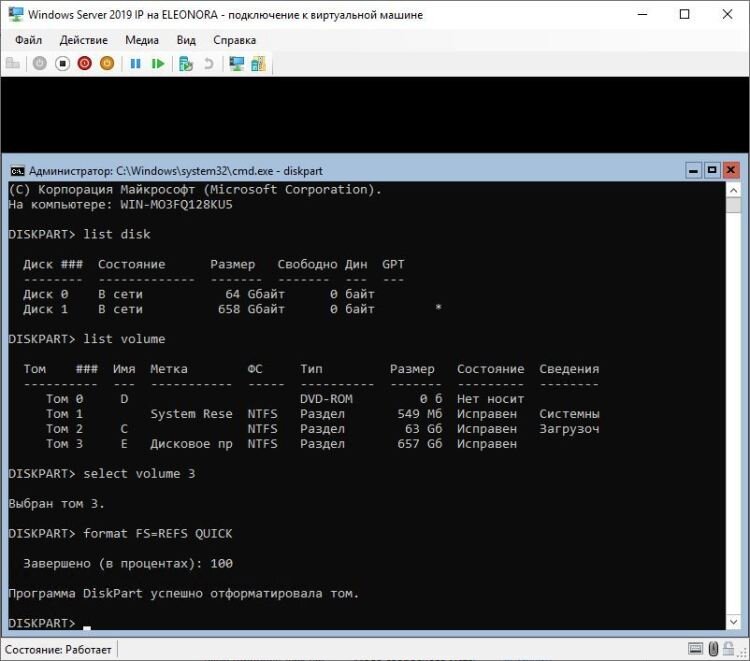Click the share resources toolbar icon

pyautogui.click(x=258, y=63)
